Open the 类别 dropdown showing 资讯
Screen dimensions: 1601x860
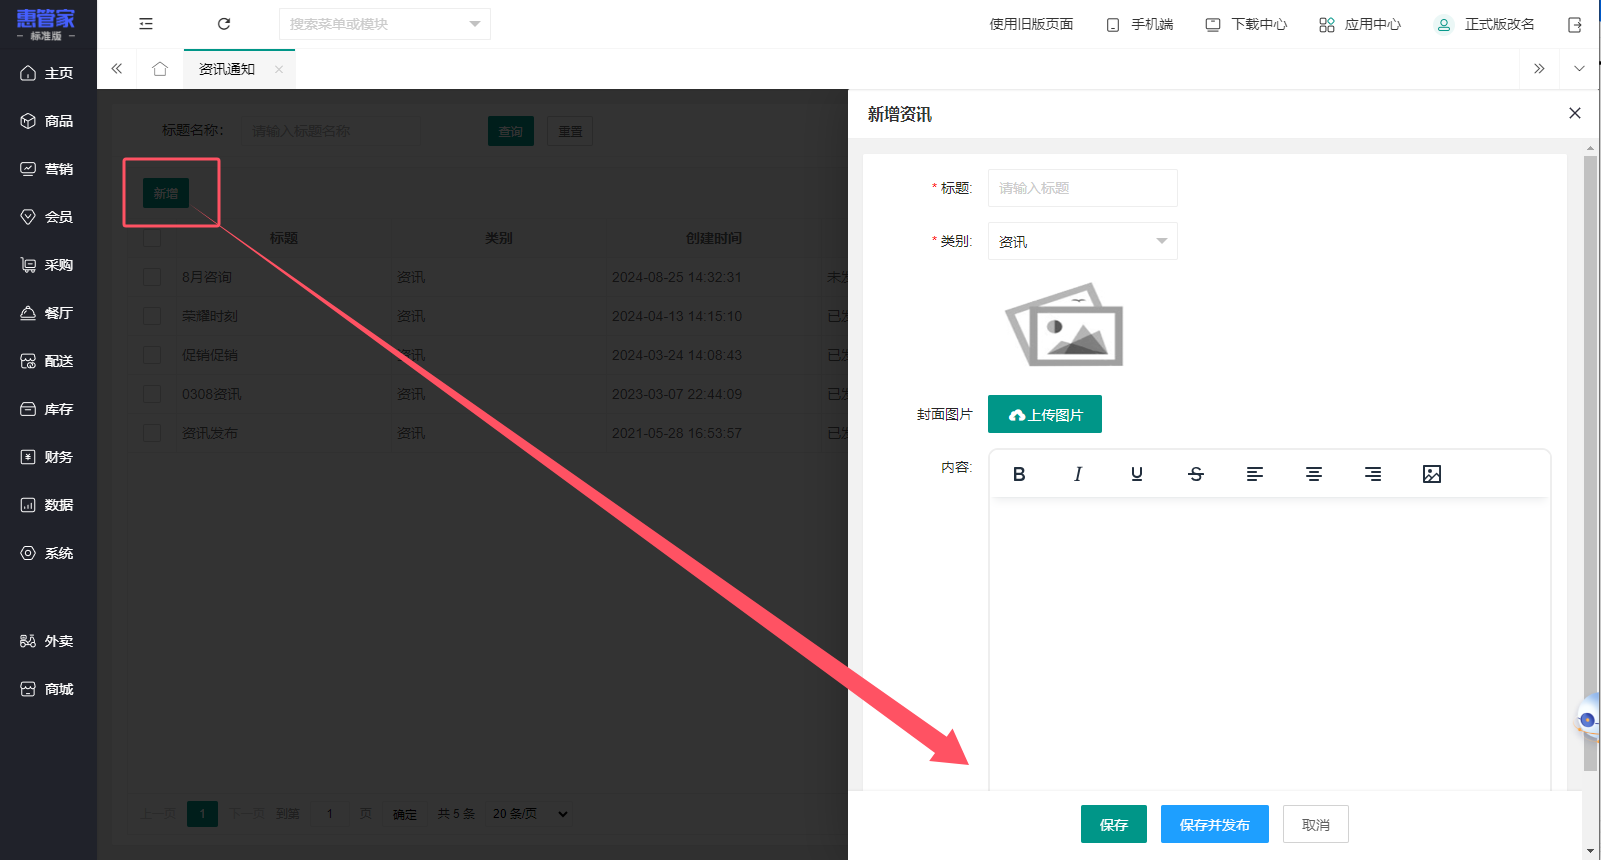[1083, 241]
